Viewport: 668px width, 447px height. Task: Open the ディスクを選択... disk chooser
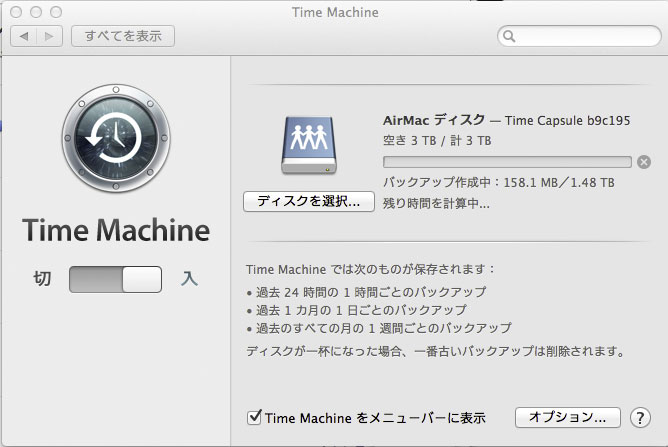(x=309, y=201)
